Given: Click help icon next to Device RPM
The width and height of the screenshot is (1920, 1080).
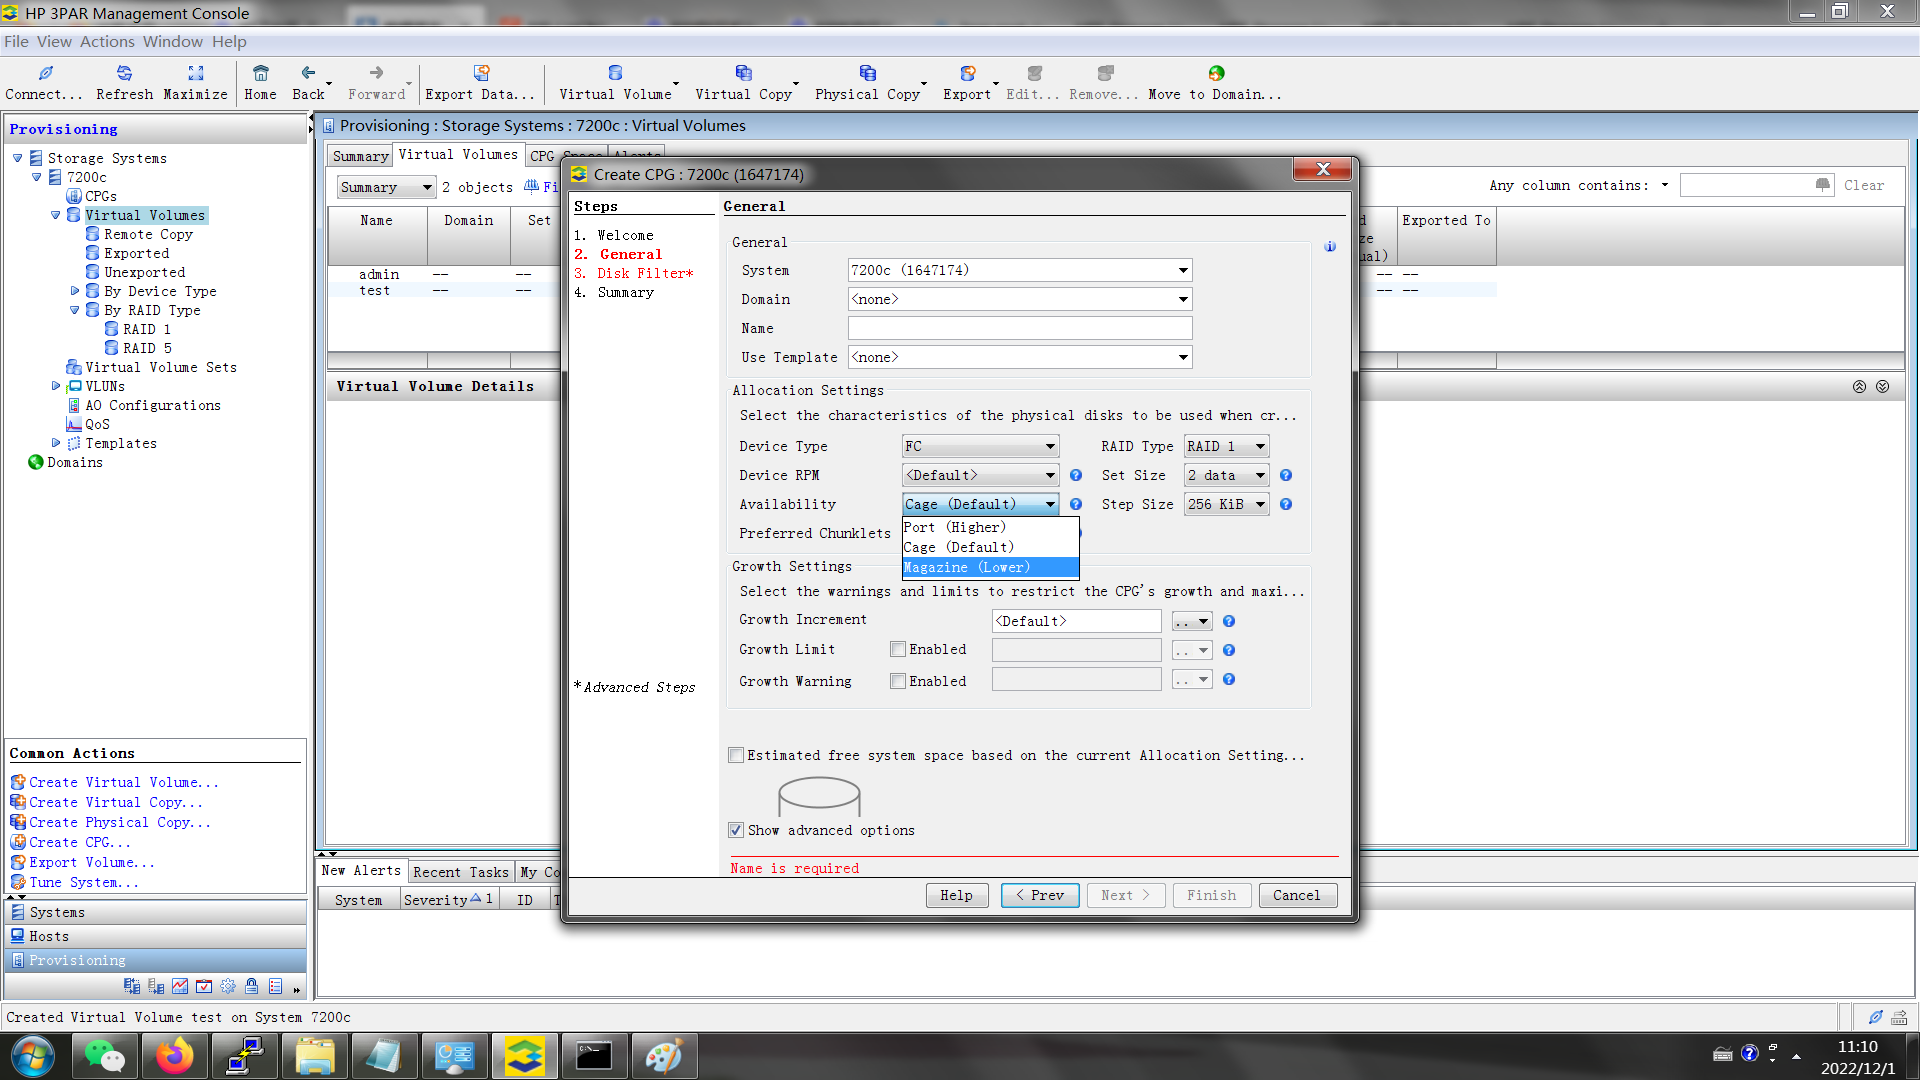Looking at the screenshot, I should (x=1076, y=476).
